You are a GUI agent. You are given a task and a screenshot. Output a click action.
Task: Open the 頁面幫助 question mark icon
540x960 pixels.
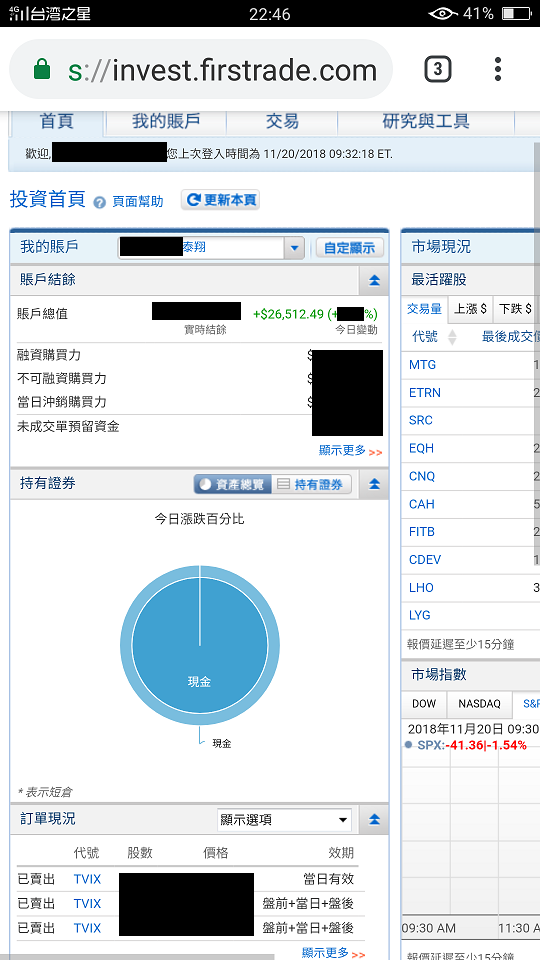(x=100, y=202)
